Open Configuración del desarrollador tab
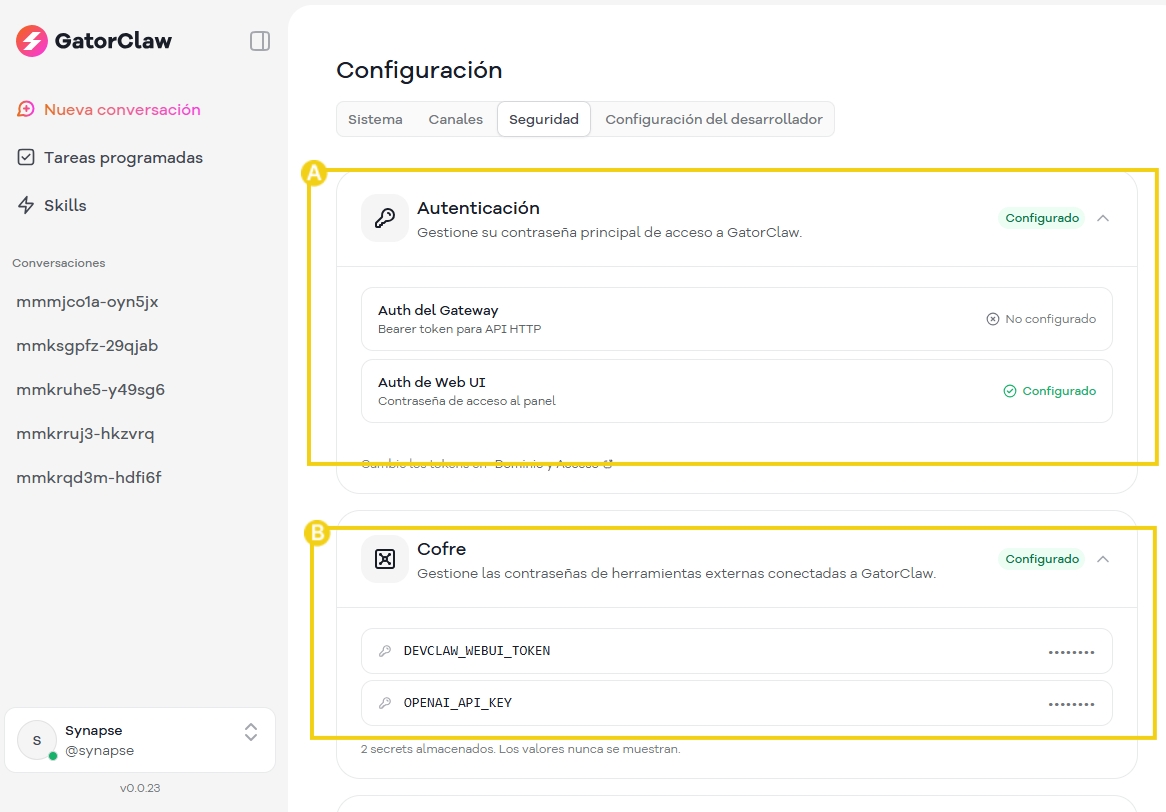Viewport: 1166px width, 812px height. point(713,119)
